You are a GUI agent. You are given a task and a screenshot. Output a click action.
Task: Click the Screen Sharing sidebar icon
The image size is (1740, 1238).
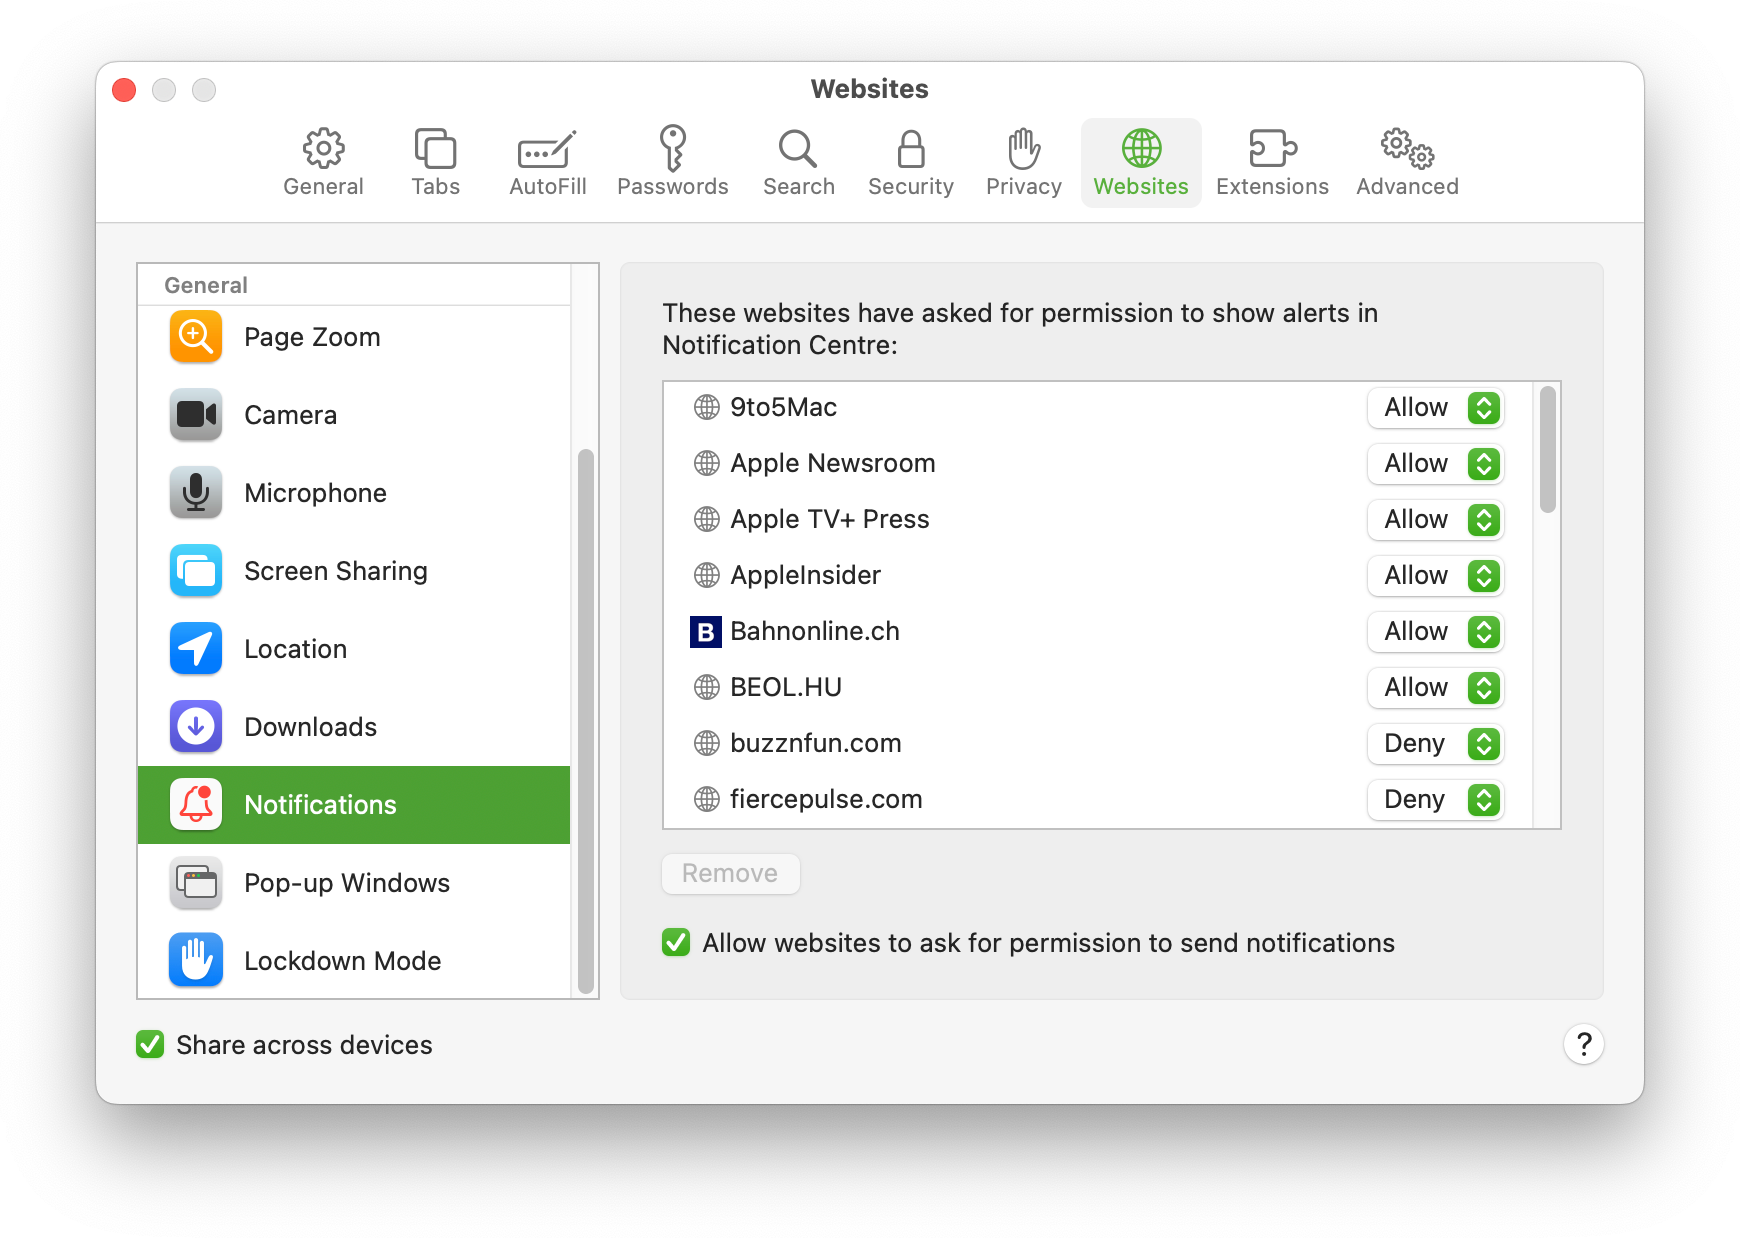(196, 571)
